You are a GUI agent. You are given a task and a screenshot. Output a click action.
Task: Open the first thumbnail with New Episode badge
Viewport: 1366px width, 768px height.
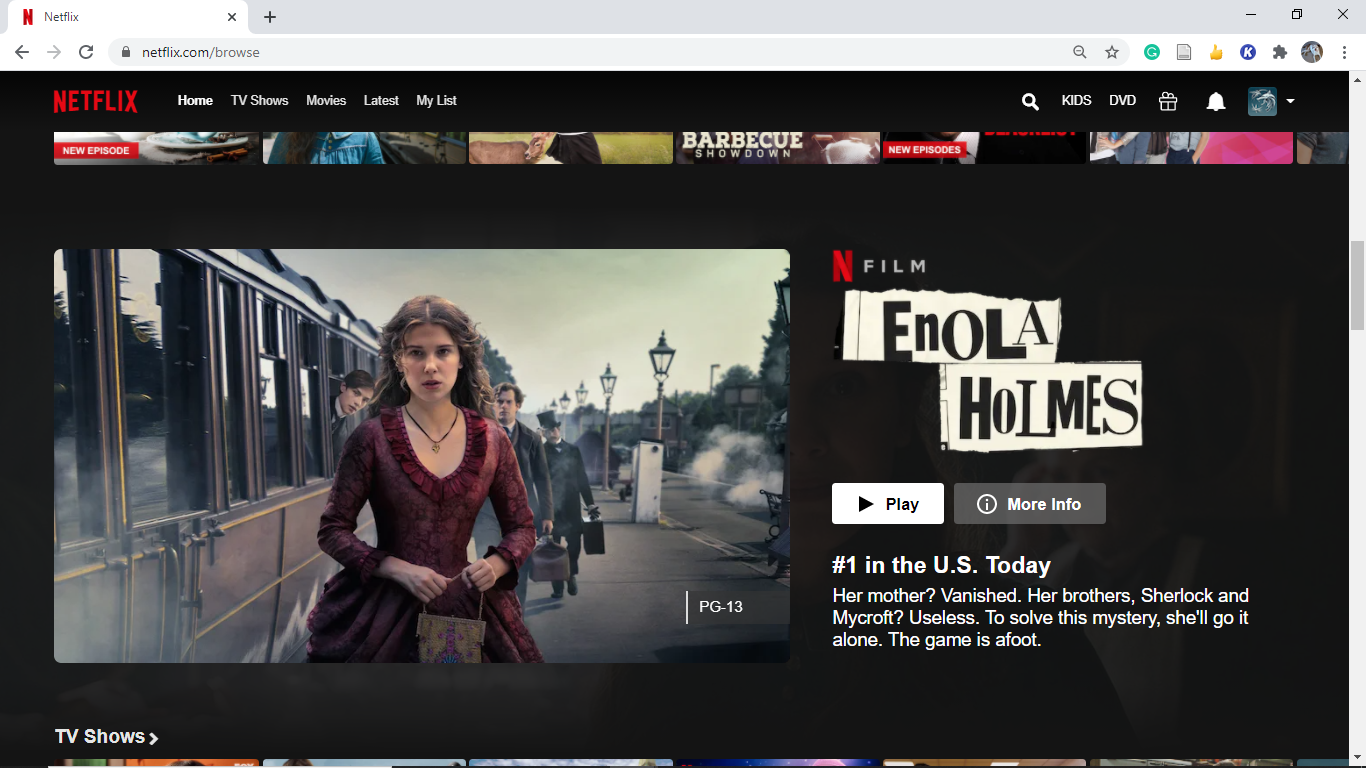156,147
